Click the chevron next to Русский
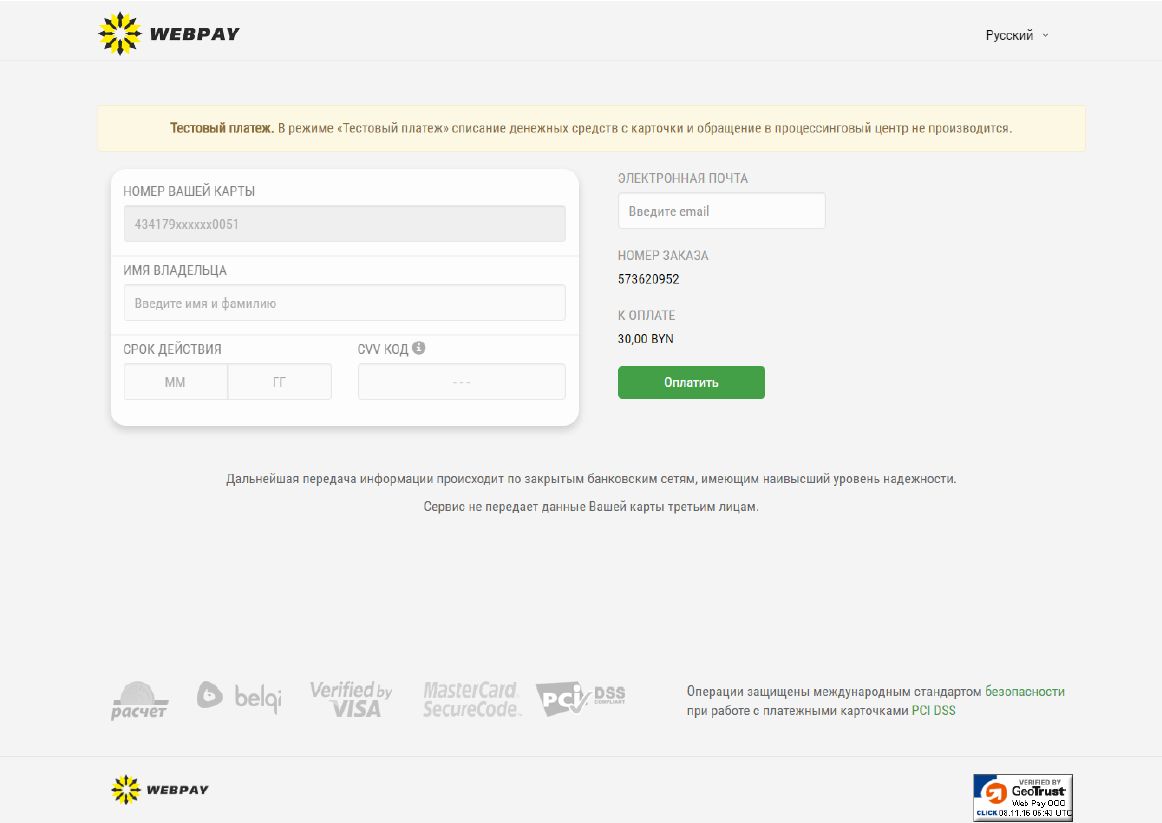1162x823 pixels. pyautogui.click(x=1046, y=35)
